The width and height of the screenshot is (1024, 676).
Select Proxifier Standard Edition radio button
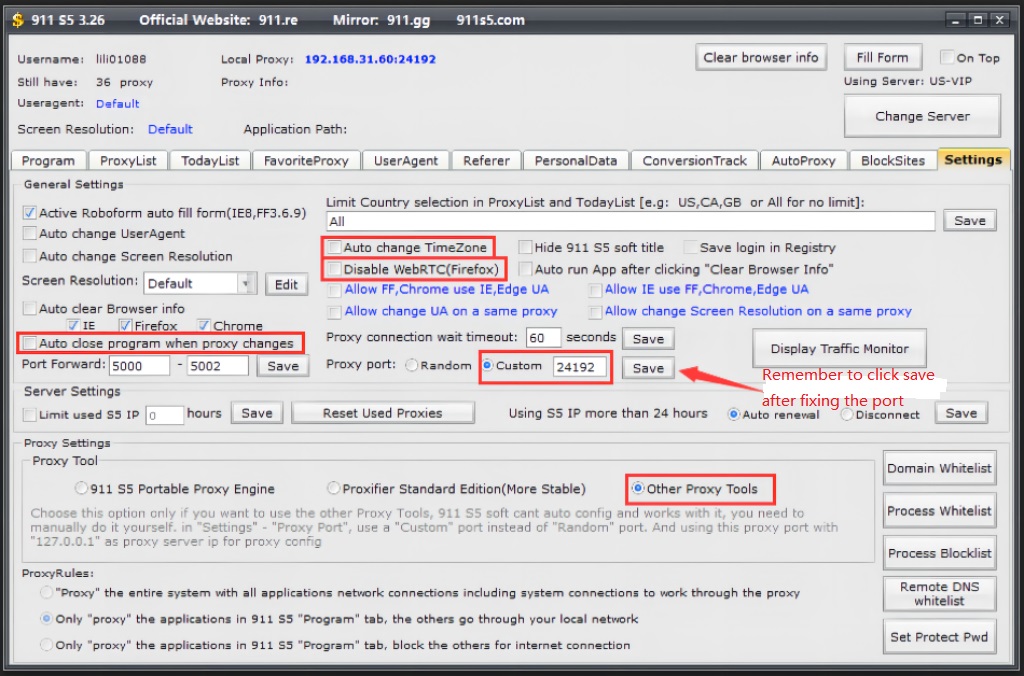(x=334, y=489)
